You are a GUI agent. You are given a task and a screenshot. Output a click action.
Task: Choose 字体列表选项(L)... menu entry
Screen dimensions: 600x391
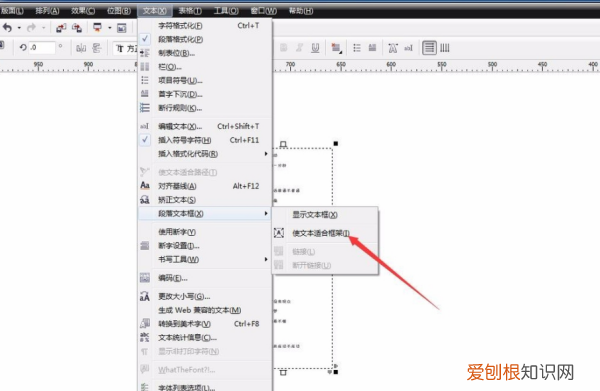pos(205,387)
